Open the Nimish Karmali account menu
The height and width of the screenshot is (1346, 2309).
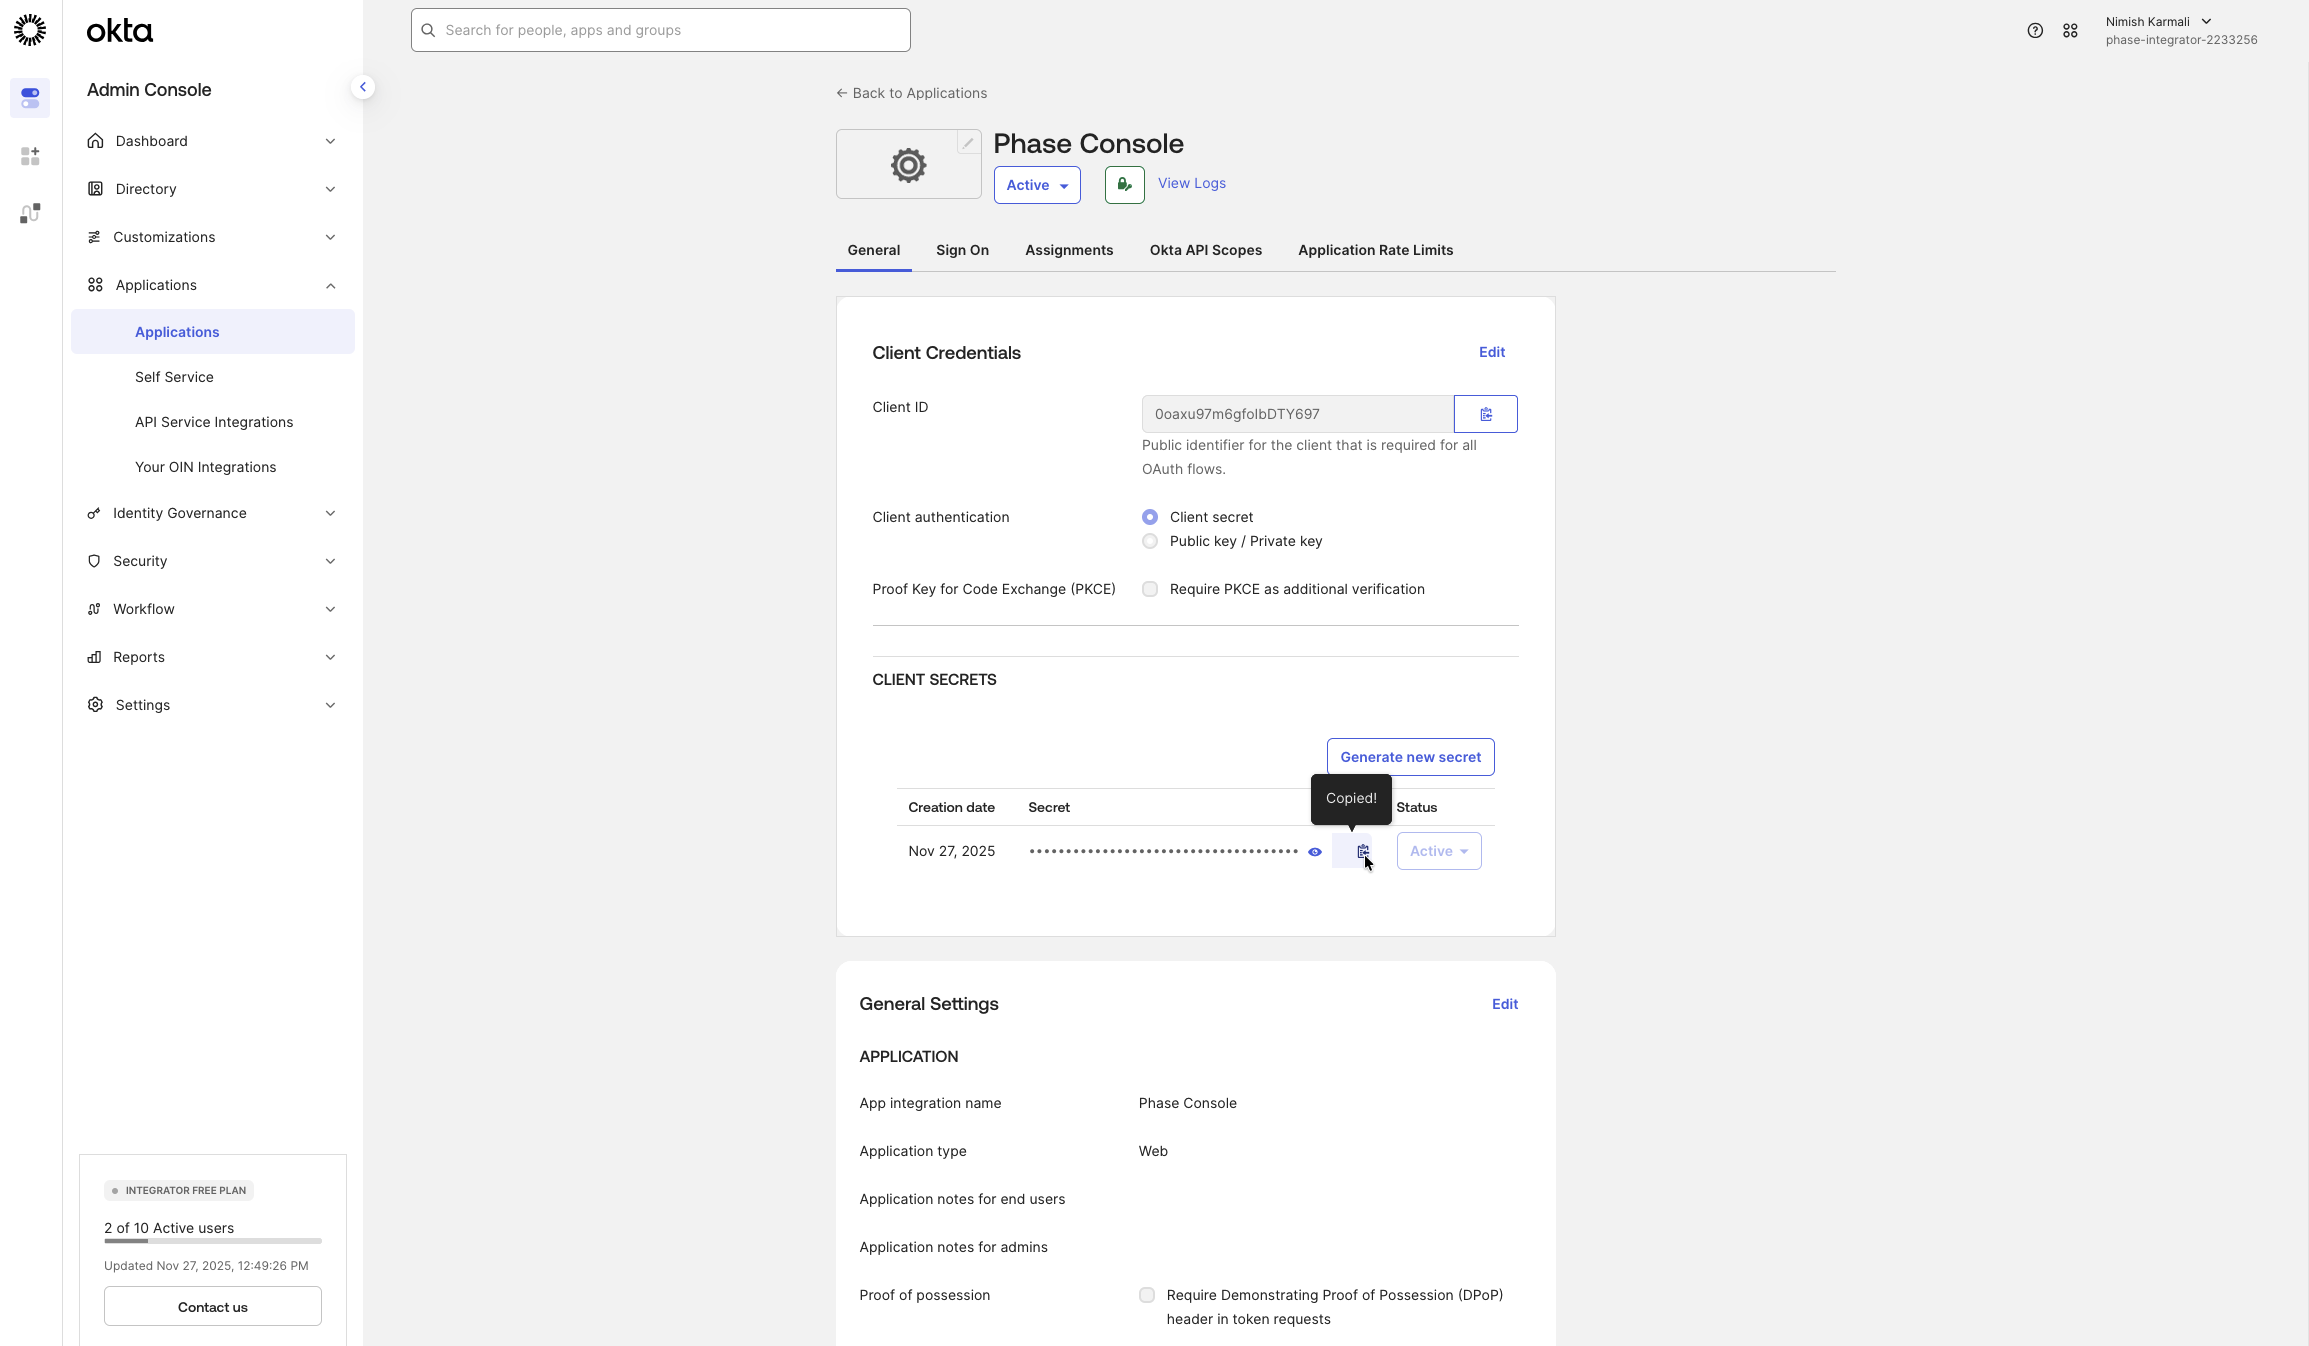2181,30
